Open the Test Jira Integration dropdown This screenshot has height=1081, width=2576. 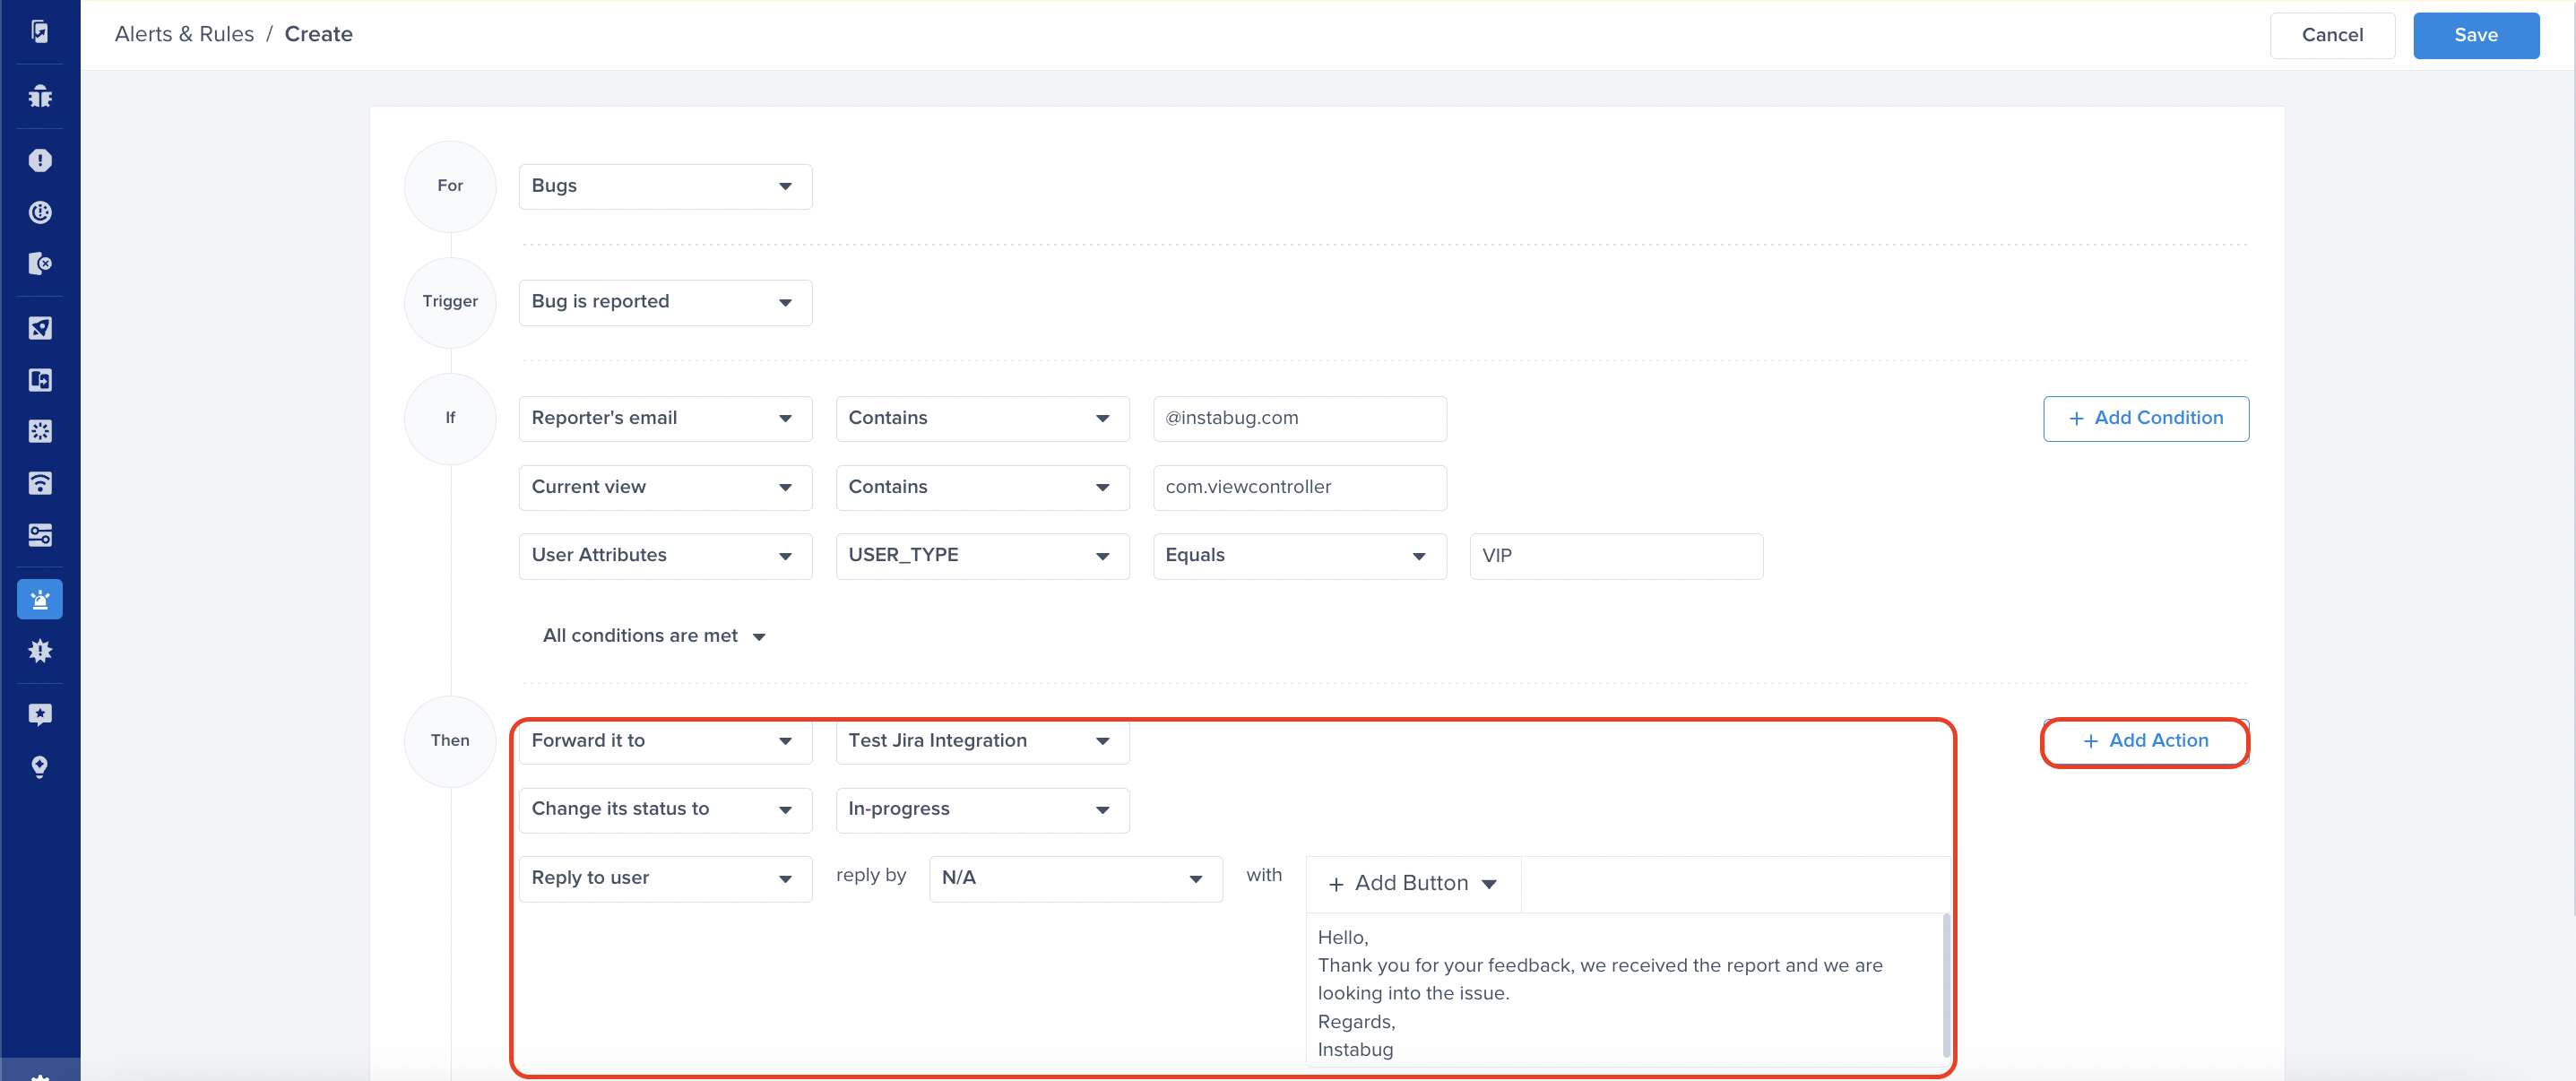click(x=981, y=741)
